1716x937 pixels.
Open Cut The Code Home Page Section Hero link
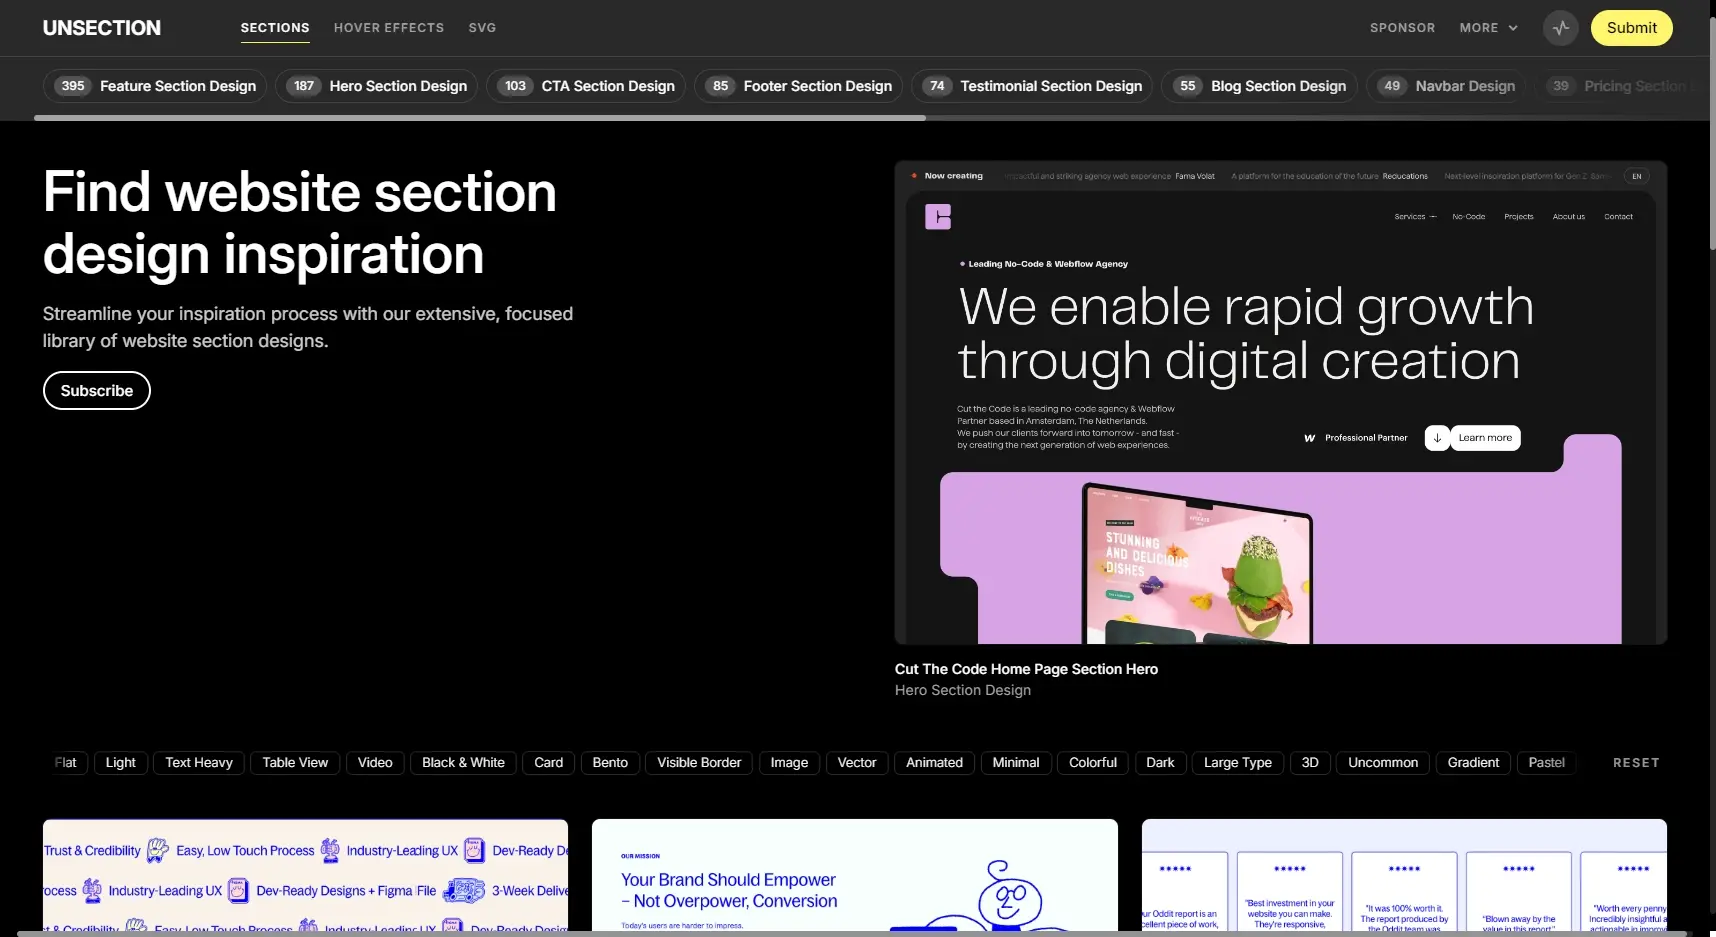(x=1026, y=669)
